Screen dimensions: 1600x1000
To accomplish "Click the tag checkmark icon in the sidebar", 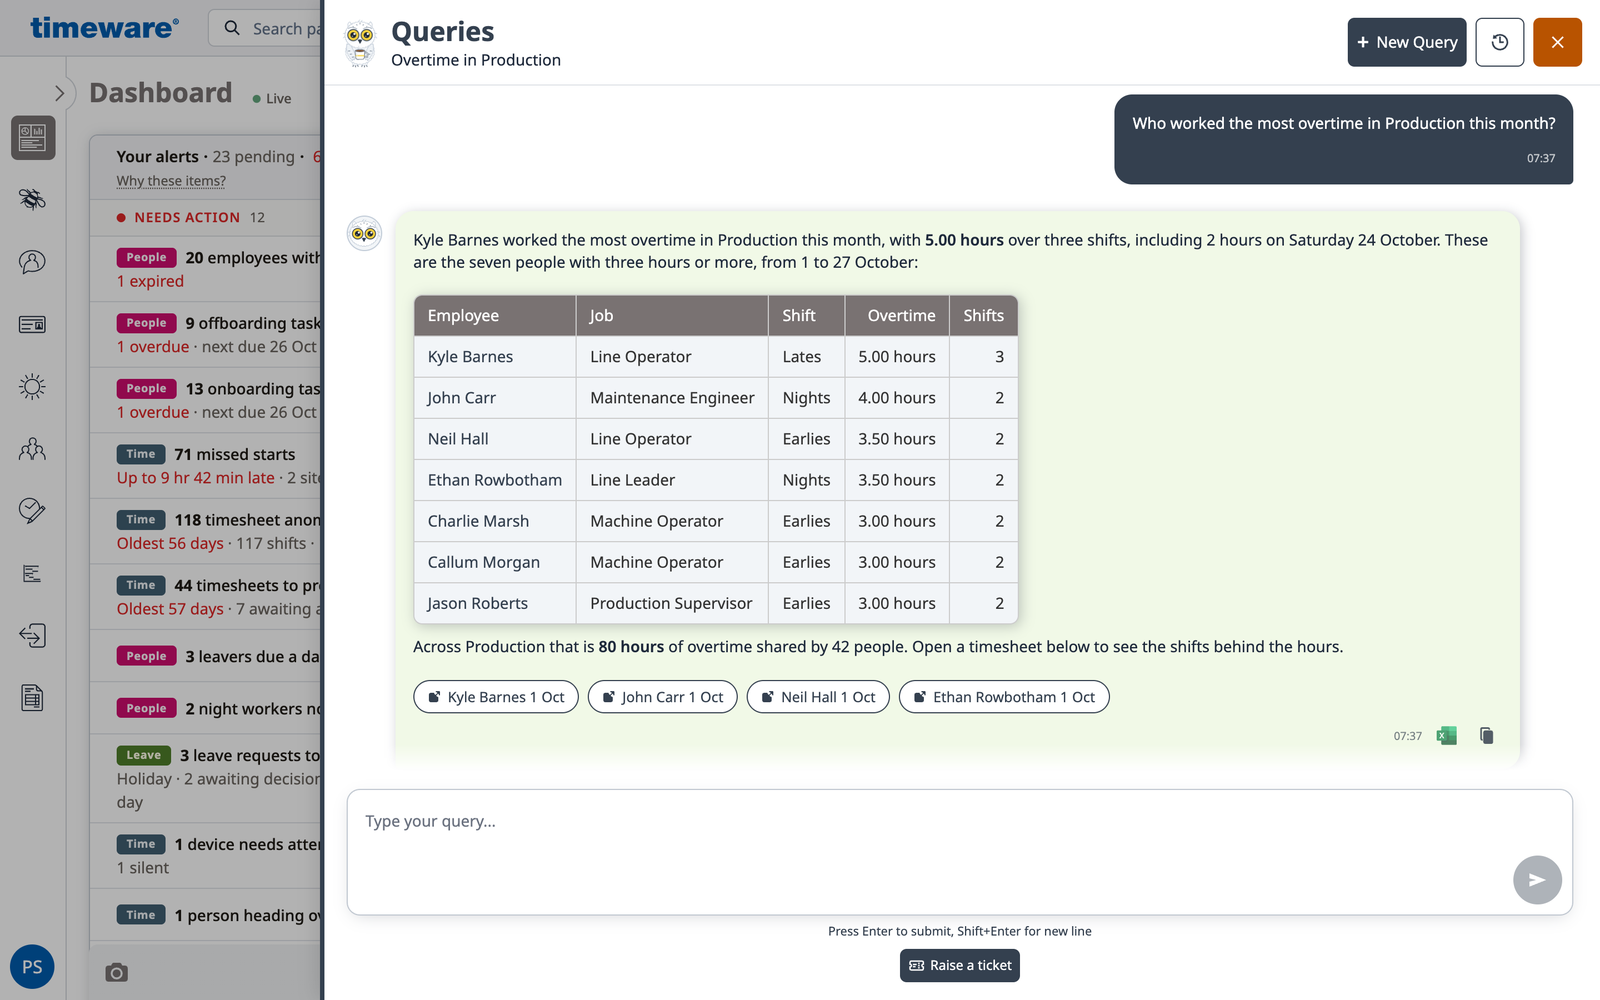I will pyautogui.click(x=33, y=511).
